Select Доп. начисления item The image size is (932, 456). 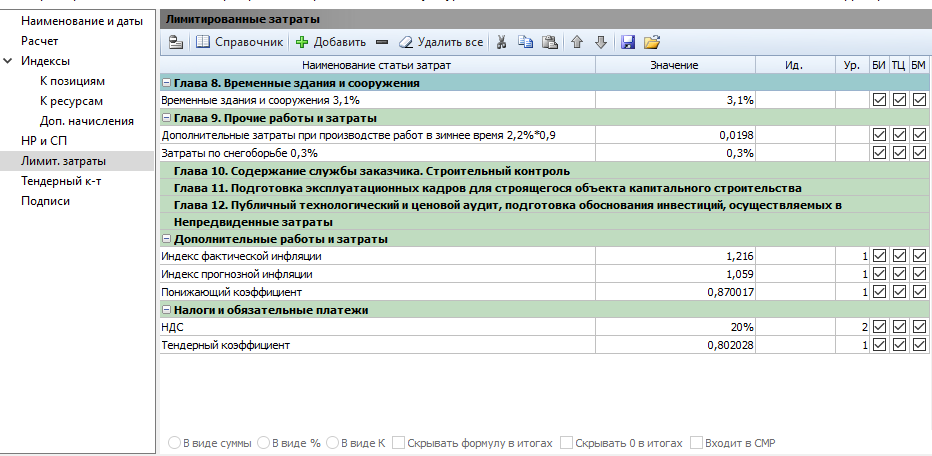click(87, 121)
